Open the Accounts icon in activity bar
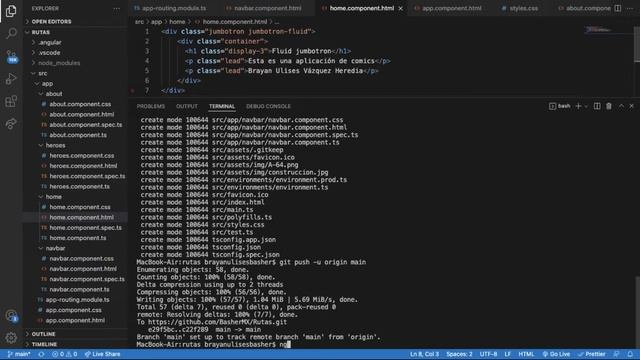 pyautogui.click(x=11, y=316)
